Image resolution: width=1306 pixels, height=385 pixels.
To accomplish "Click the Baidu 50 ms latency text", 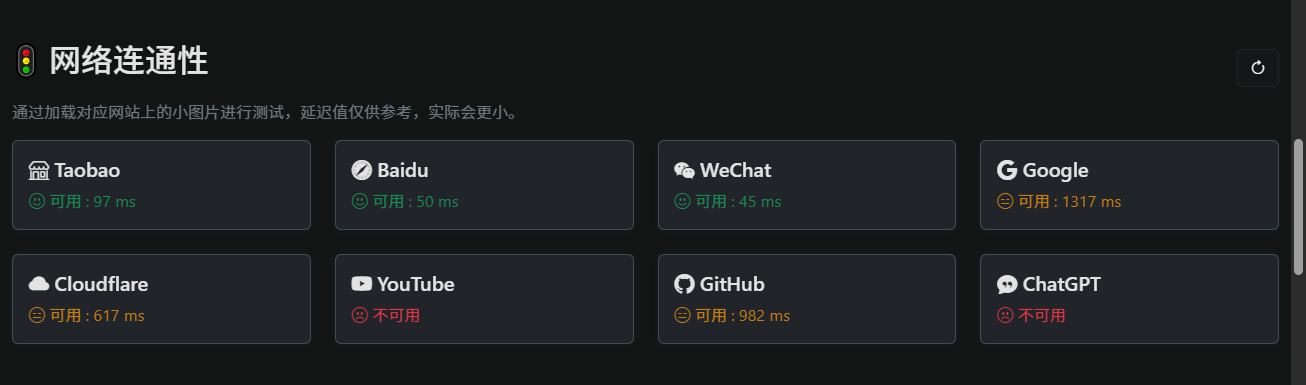I will [x=416, y=201].
